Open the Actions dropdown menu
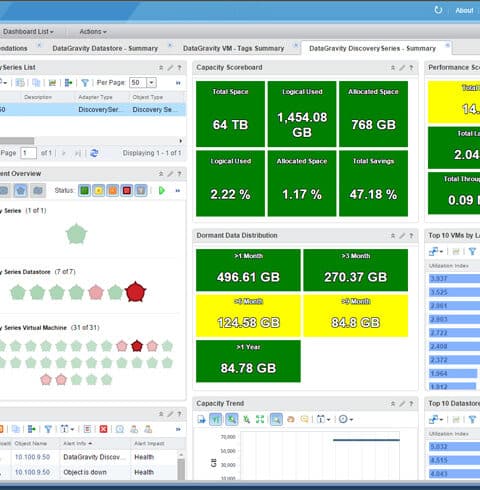The height and width of the screenshot is (490, 480). (93, 32)
